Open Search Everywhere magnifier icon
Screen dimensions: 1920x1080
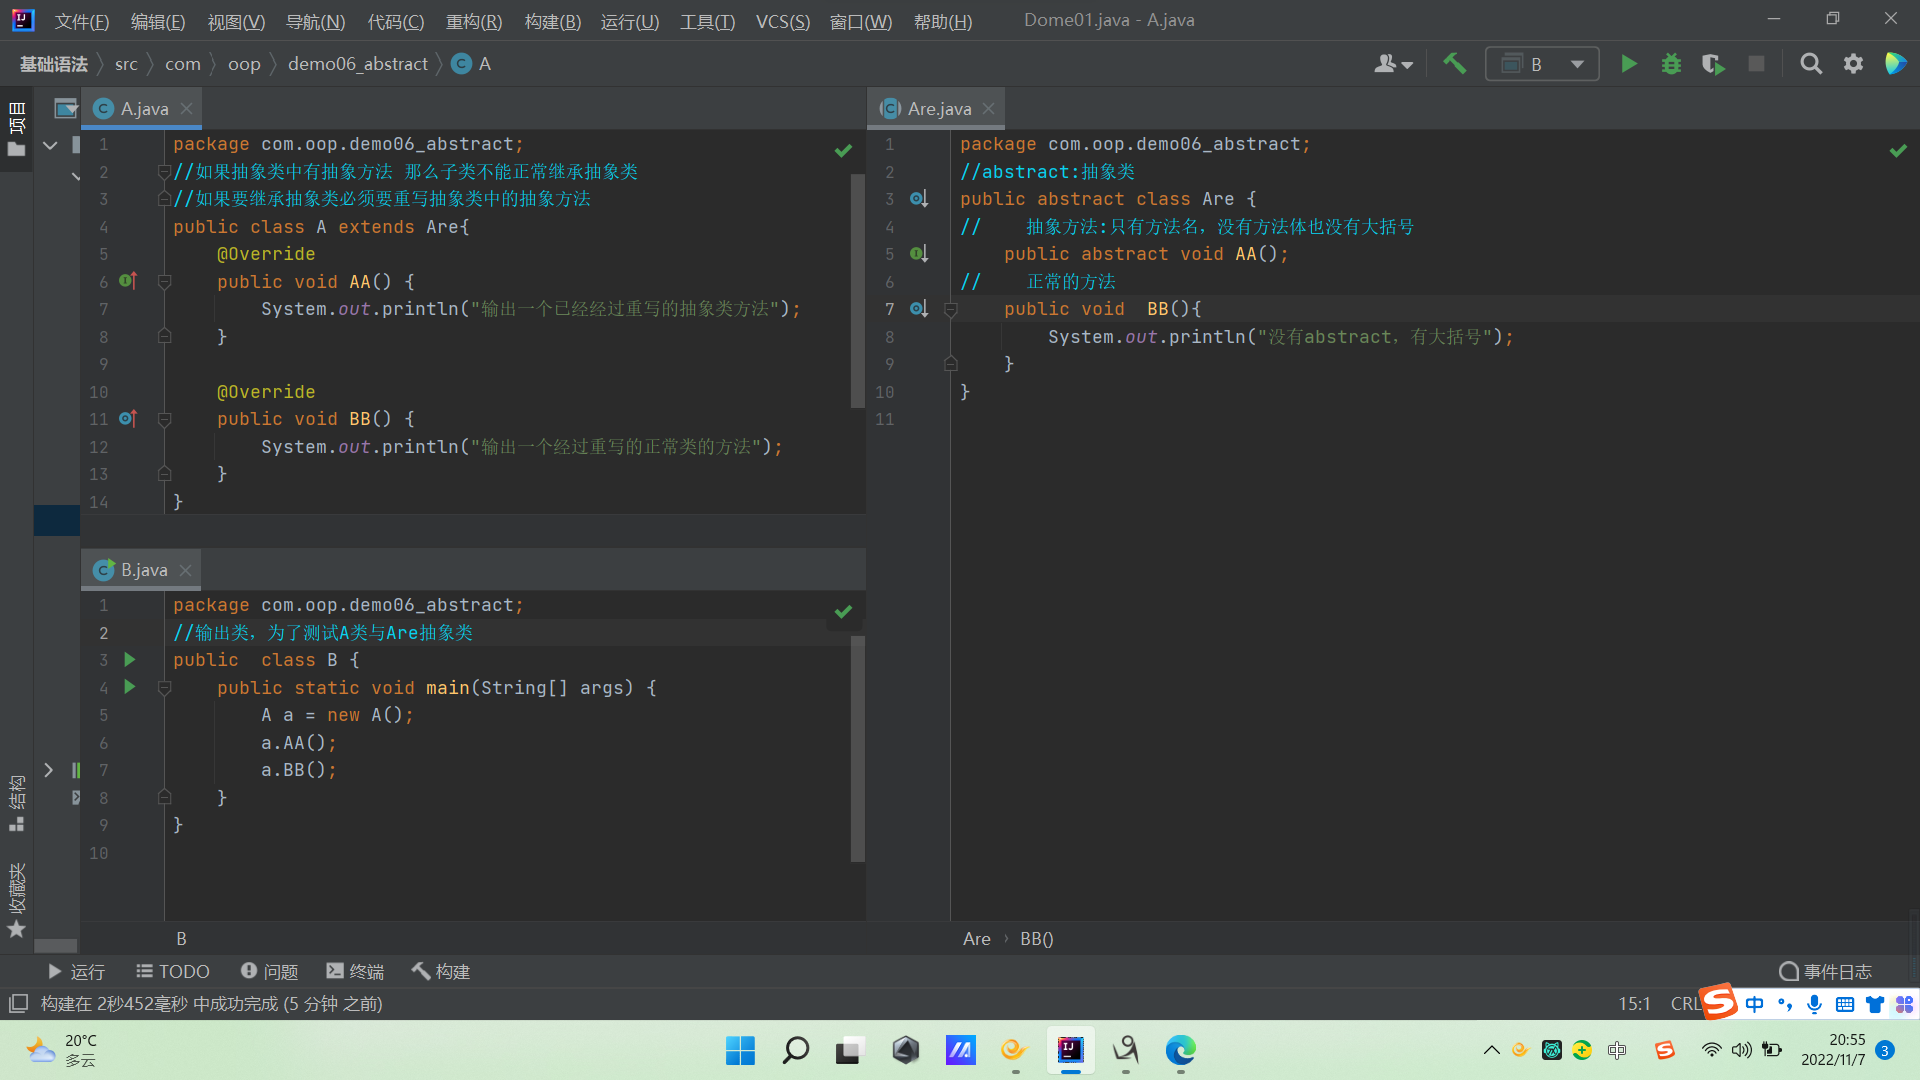click(1810, 64)
